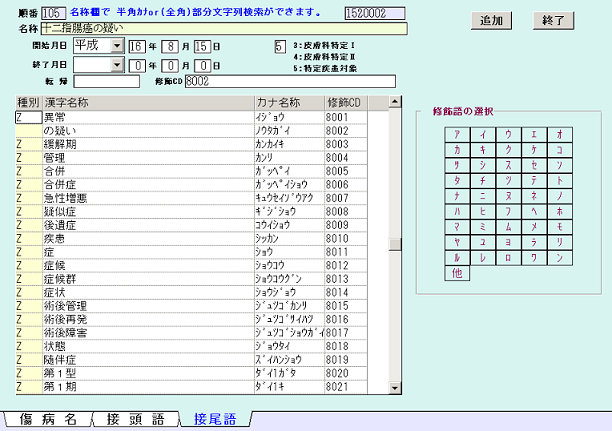Click the start date year field showing 16

(x=137, y=46)
